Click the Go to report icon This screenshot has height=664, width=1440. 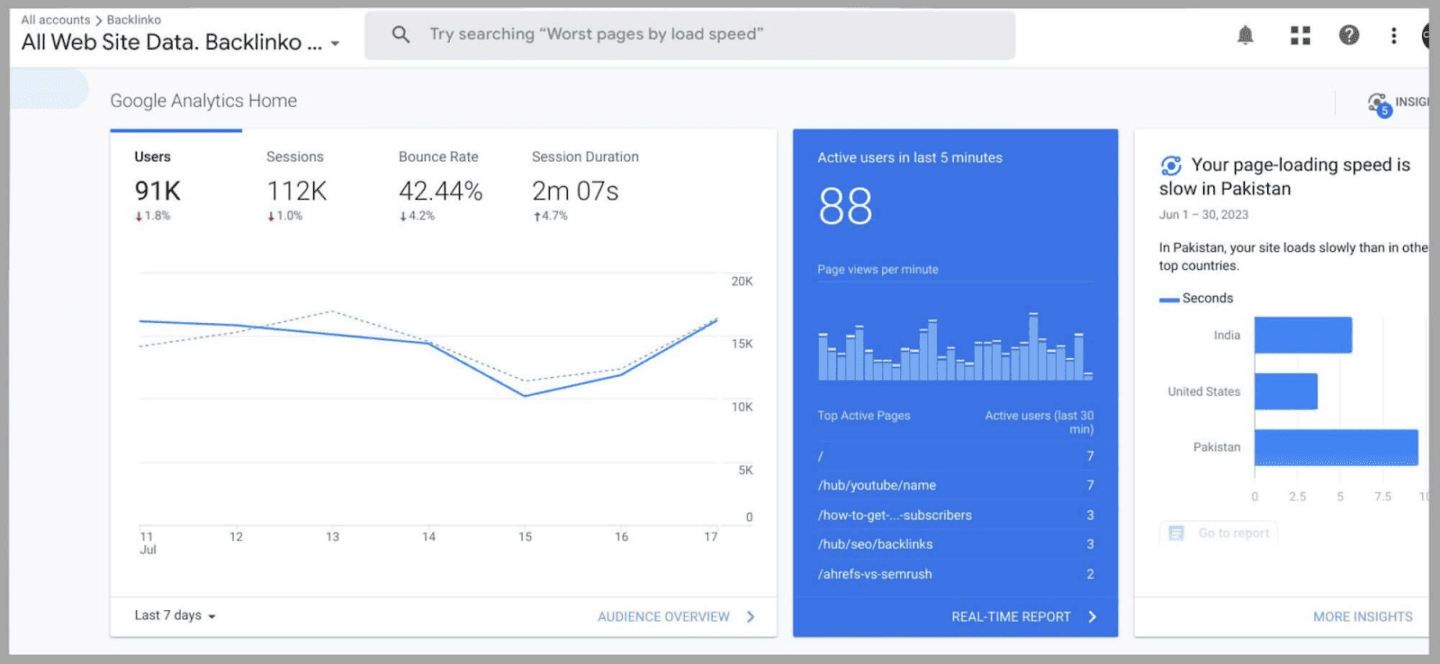[1175, 532]
